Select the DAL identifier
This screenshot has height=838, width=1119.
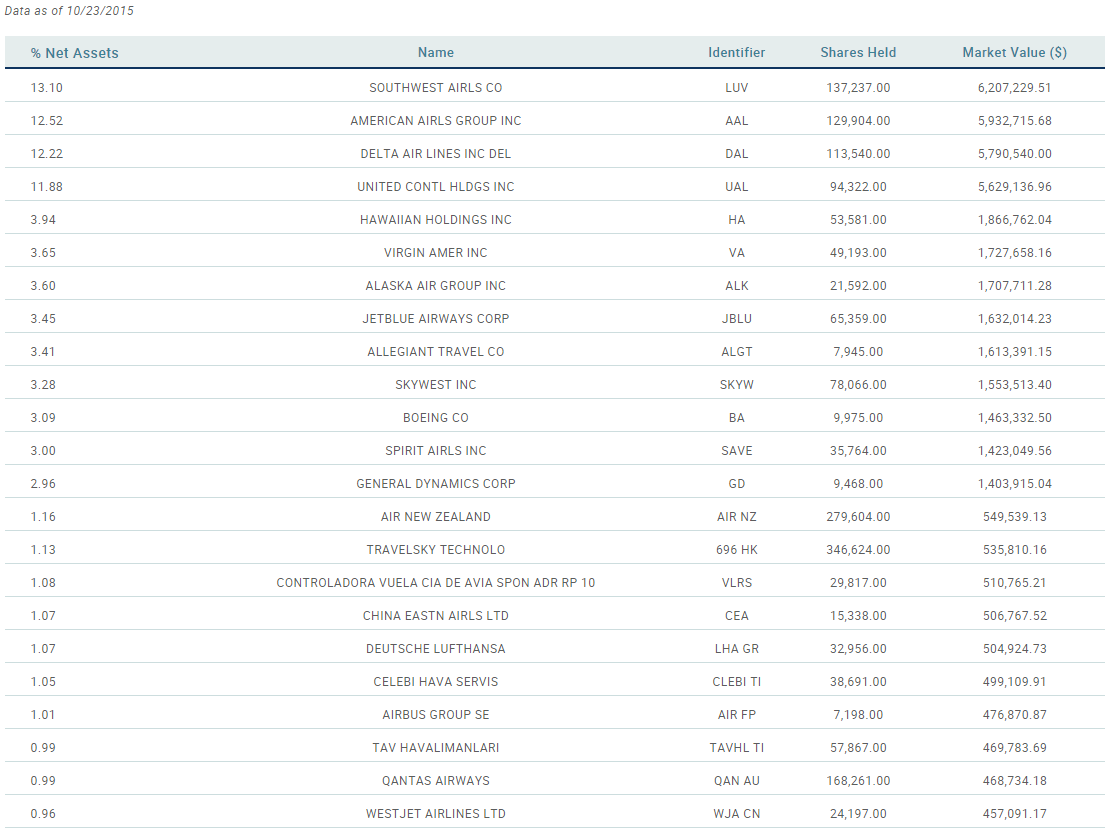point(736,153)
